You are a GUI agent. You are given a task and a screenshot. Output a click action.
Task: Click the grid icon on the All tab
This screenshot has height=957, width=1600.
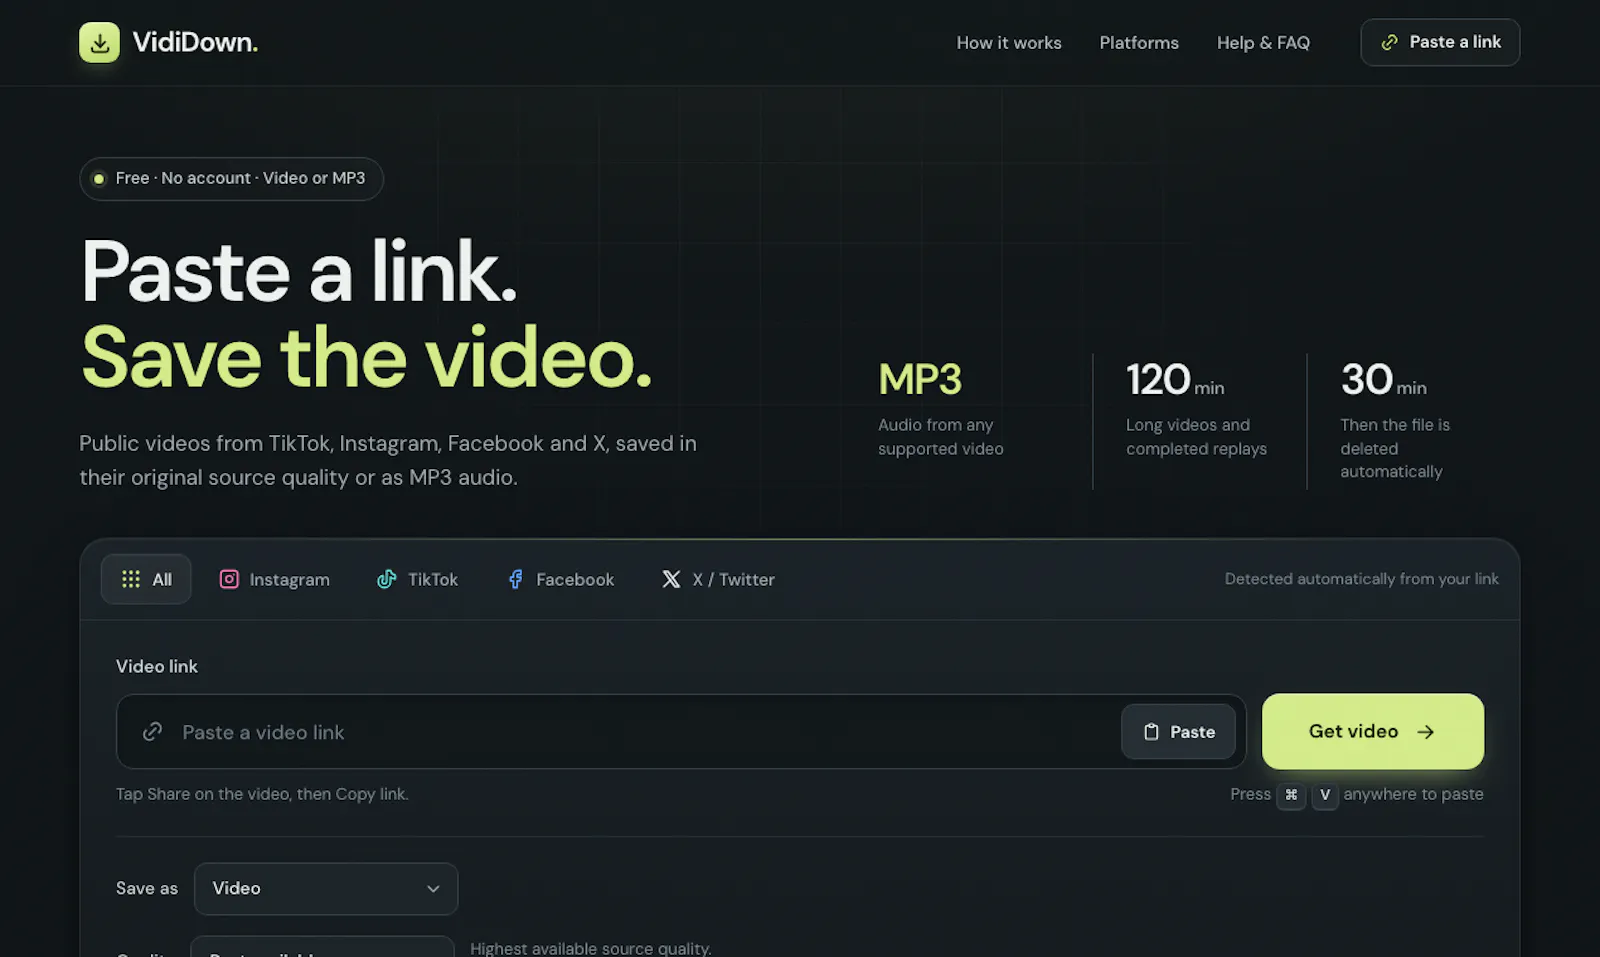(x=131, y=579)
